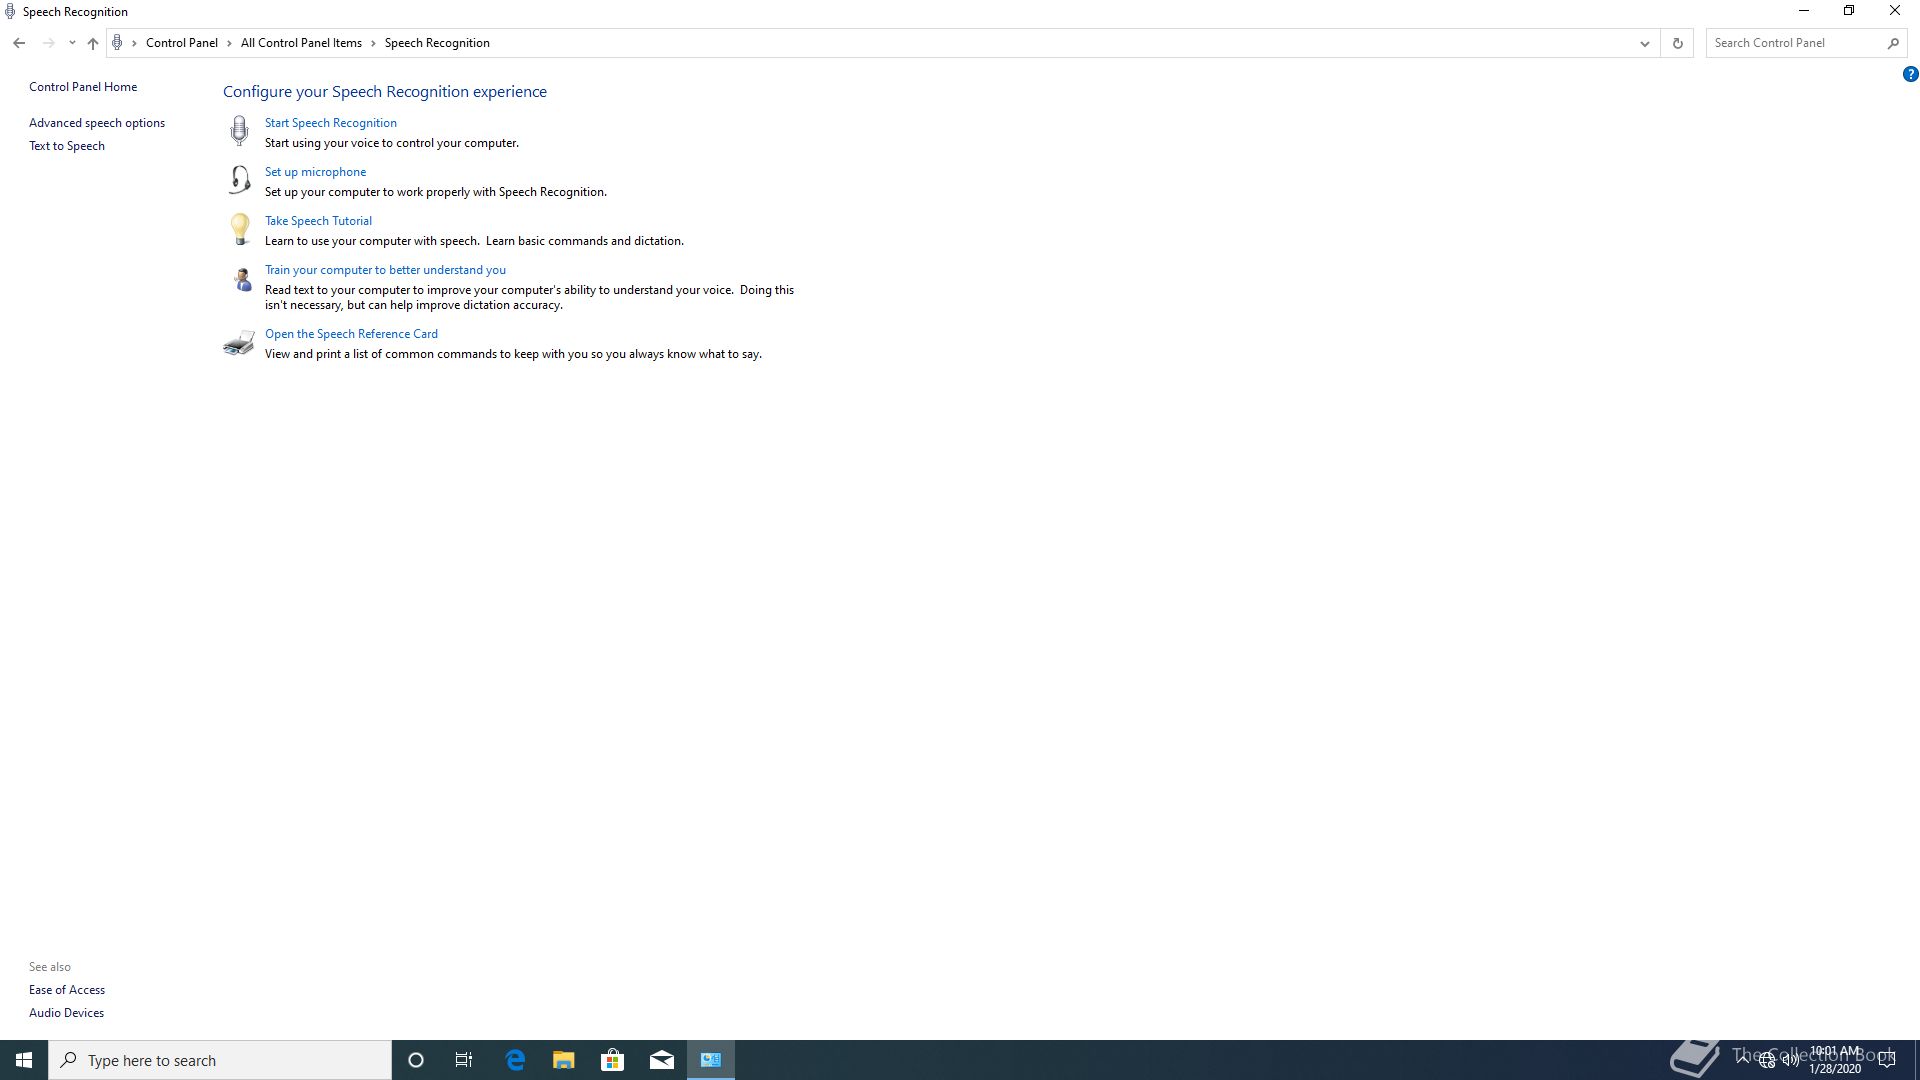Screen dimensions: 1920x1080
Task: Open the Text to Speech link
Action: (67, 146)
